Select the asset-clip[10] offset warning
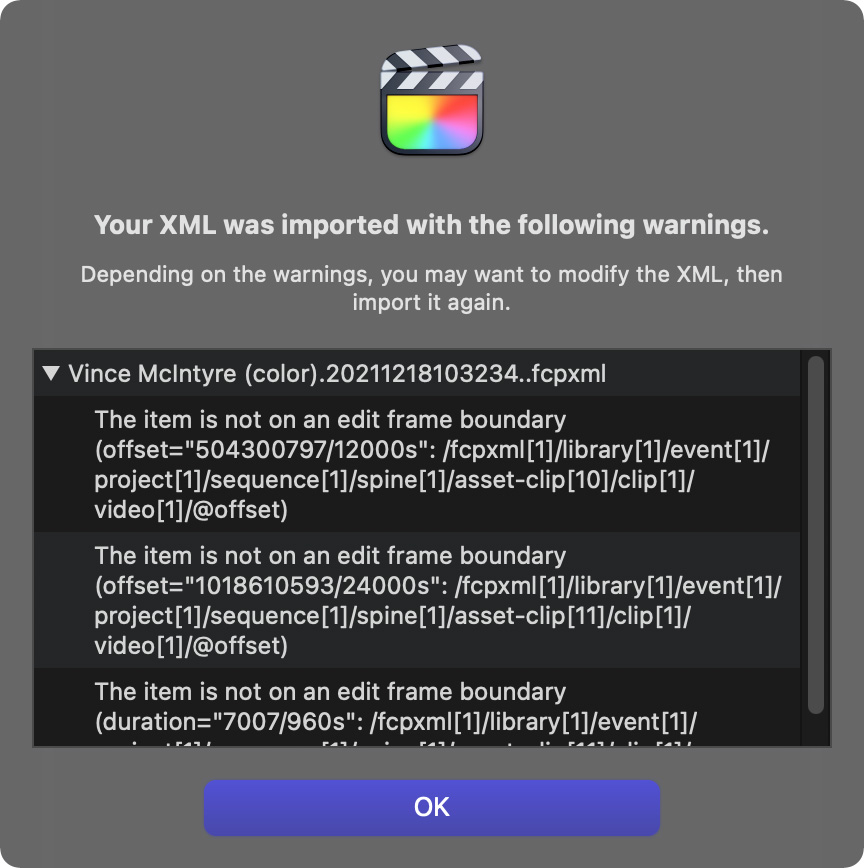The image size is (864, 868). tap(417, 464)
